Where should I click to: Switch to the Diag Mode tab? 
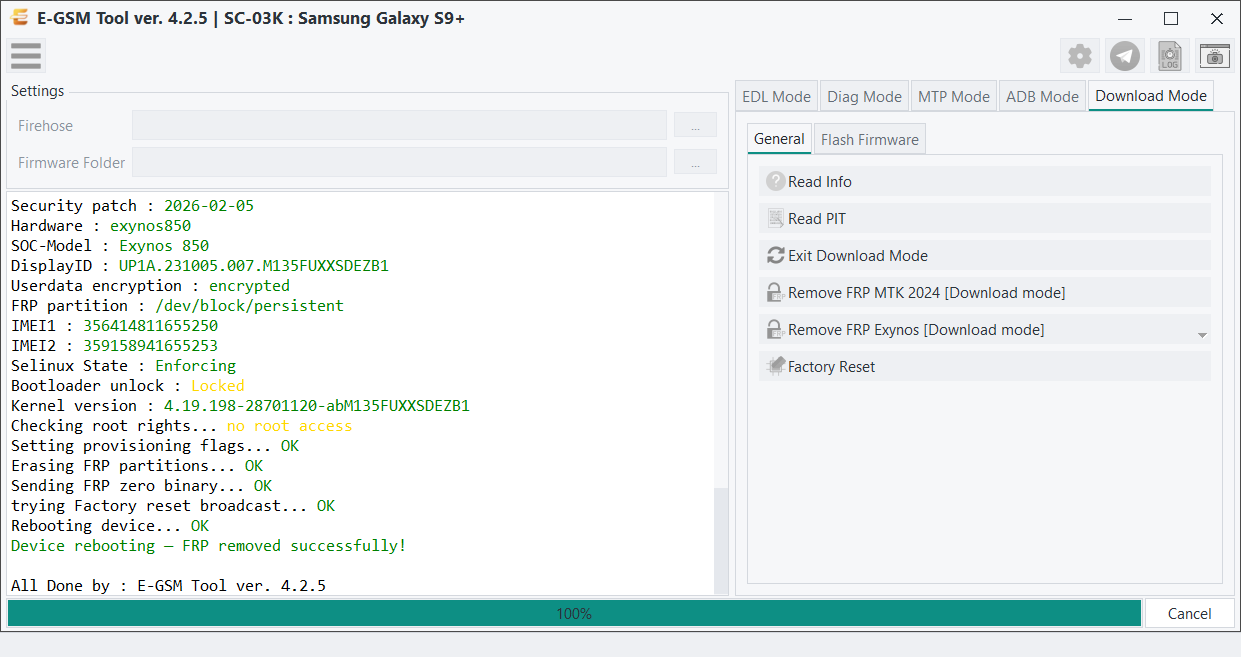point(864,96)
